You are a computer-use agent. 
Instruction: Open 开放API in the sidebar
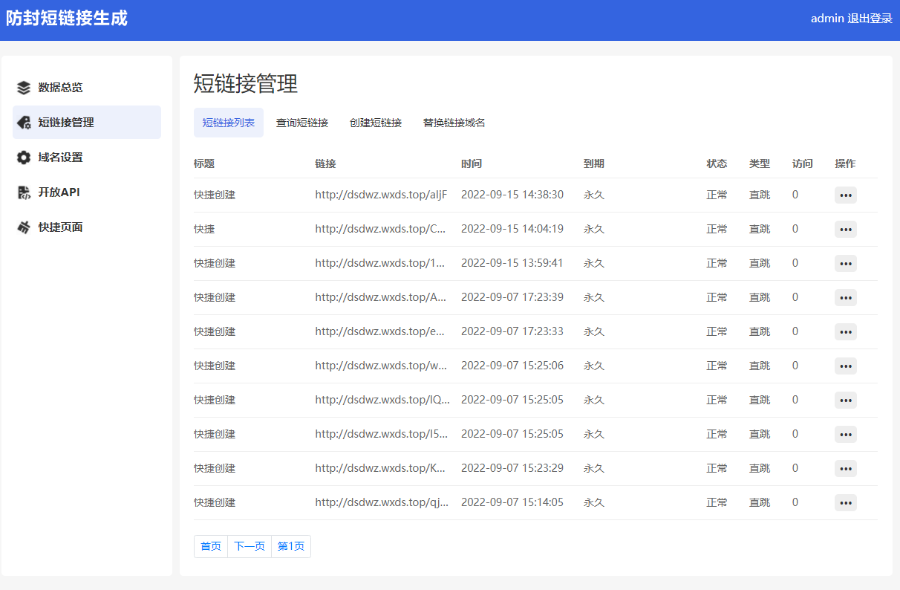[x=87, y=192]
